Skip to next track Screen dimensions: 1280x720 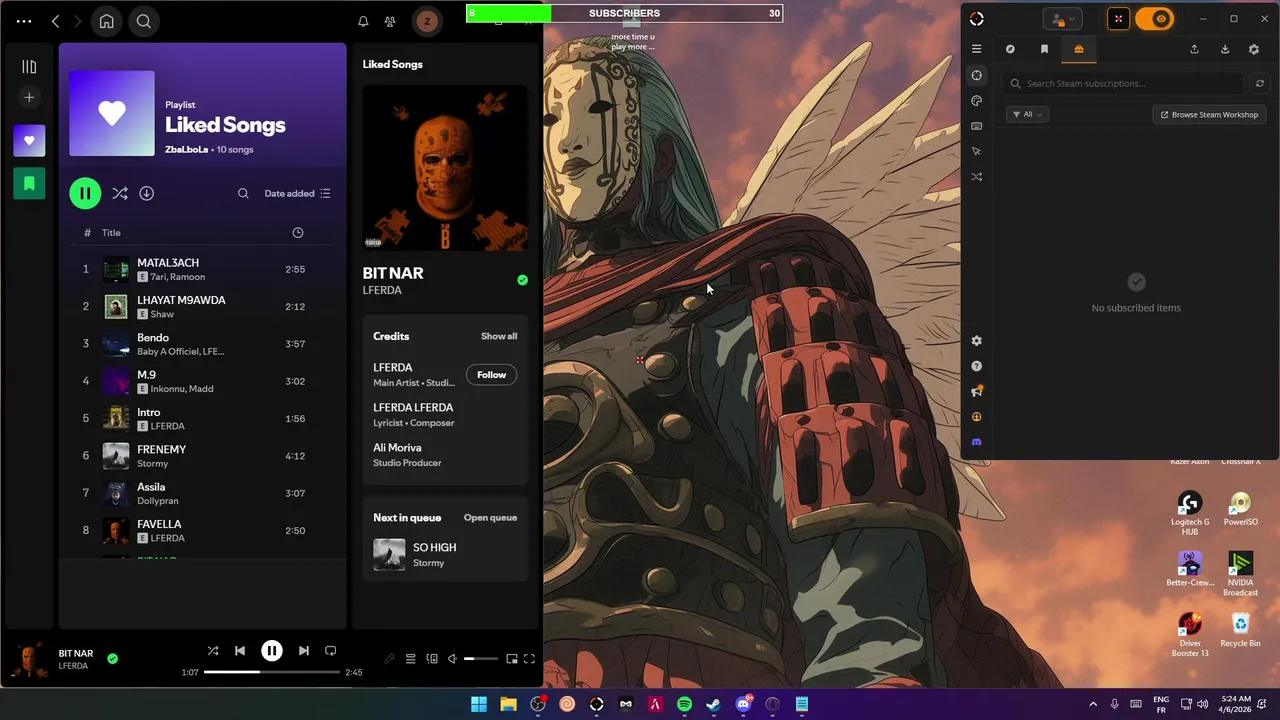pyautogui.click(x=303, y=651)
